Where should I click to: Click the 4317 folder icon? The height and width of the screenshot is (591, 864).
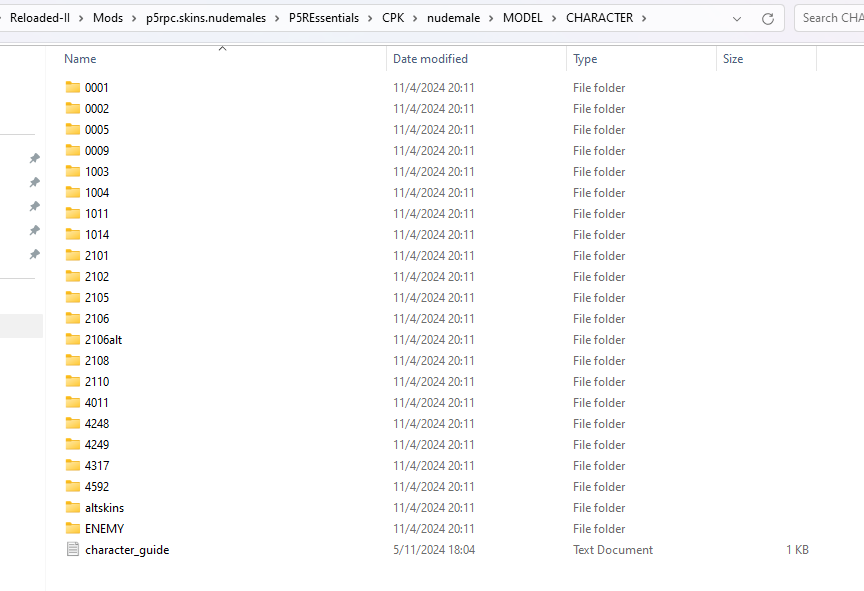pos(73,465)
